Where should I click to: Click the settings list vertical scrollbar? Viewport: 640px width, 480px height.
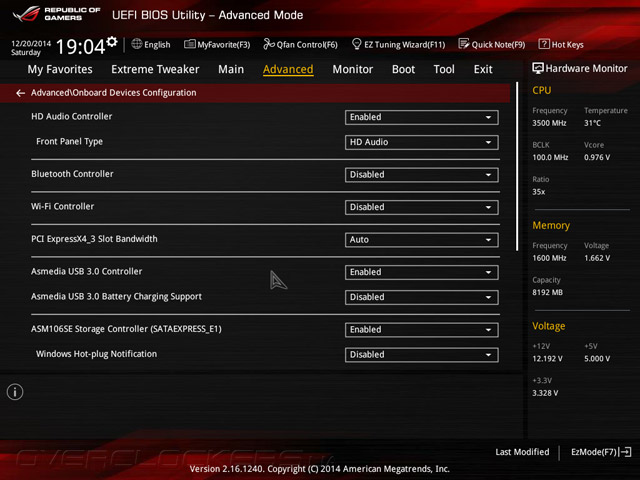(517, 167)
